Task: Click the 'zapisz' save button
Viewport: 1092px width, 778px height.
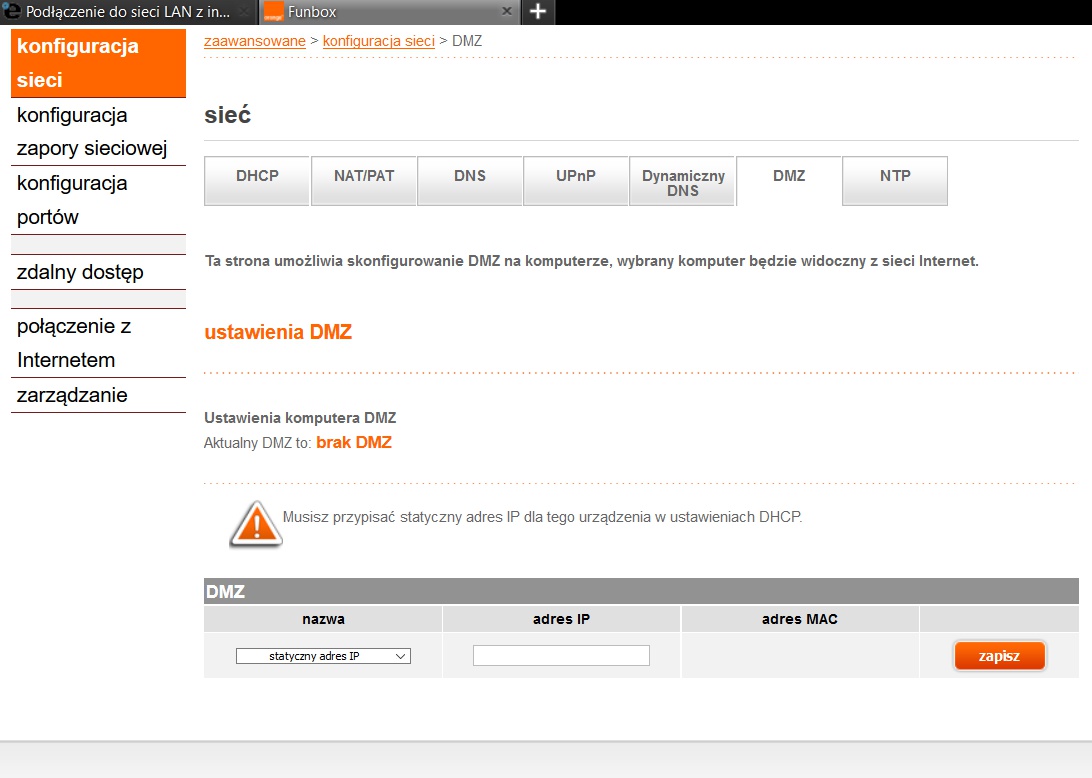Action: 999,655
